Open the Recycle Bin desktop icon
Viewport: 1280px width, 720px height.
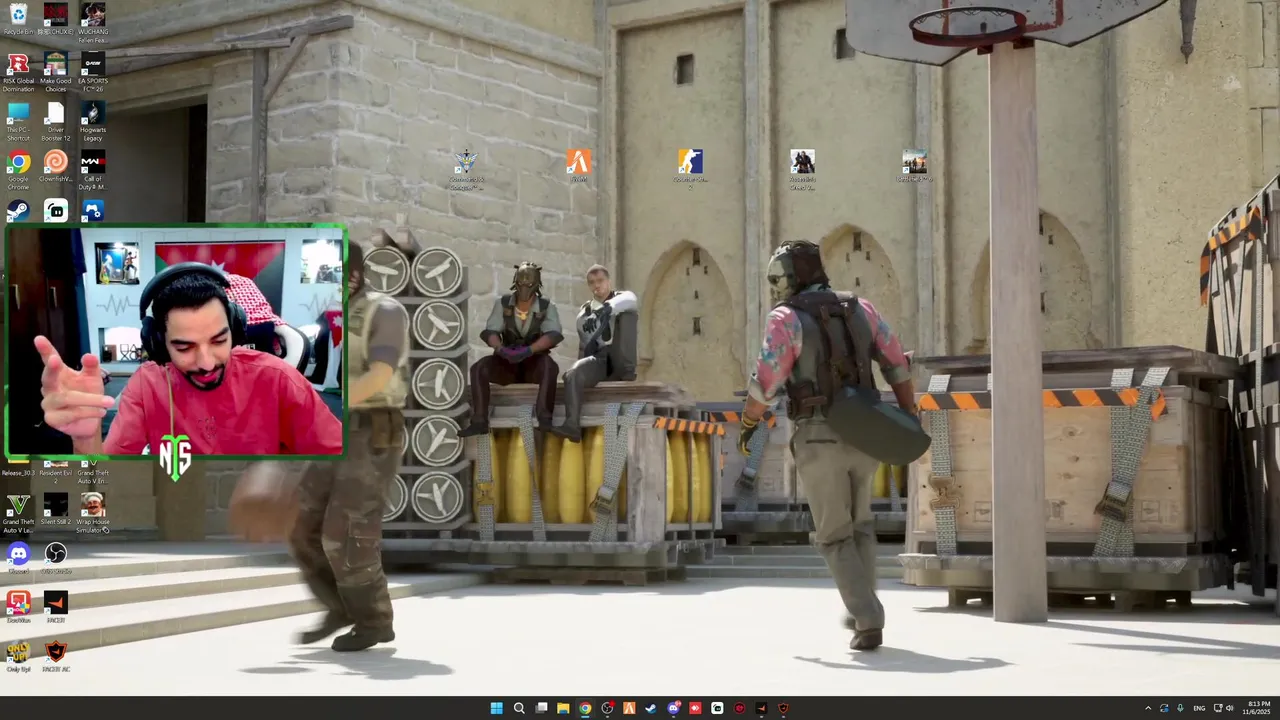click(18, 19)
